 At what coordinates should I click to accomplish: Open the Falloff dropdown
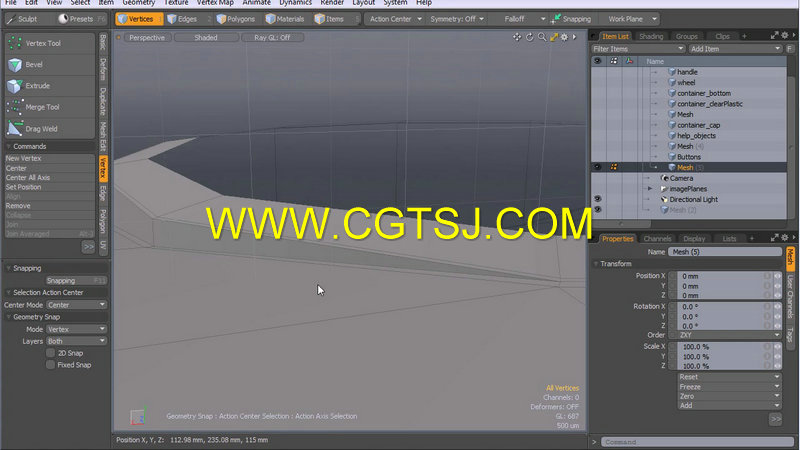coord(518,19)
